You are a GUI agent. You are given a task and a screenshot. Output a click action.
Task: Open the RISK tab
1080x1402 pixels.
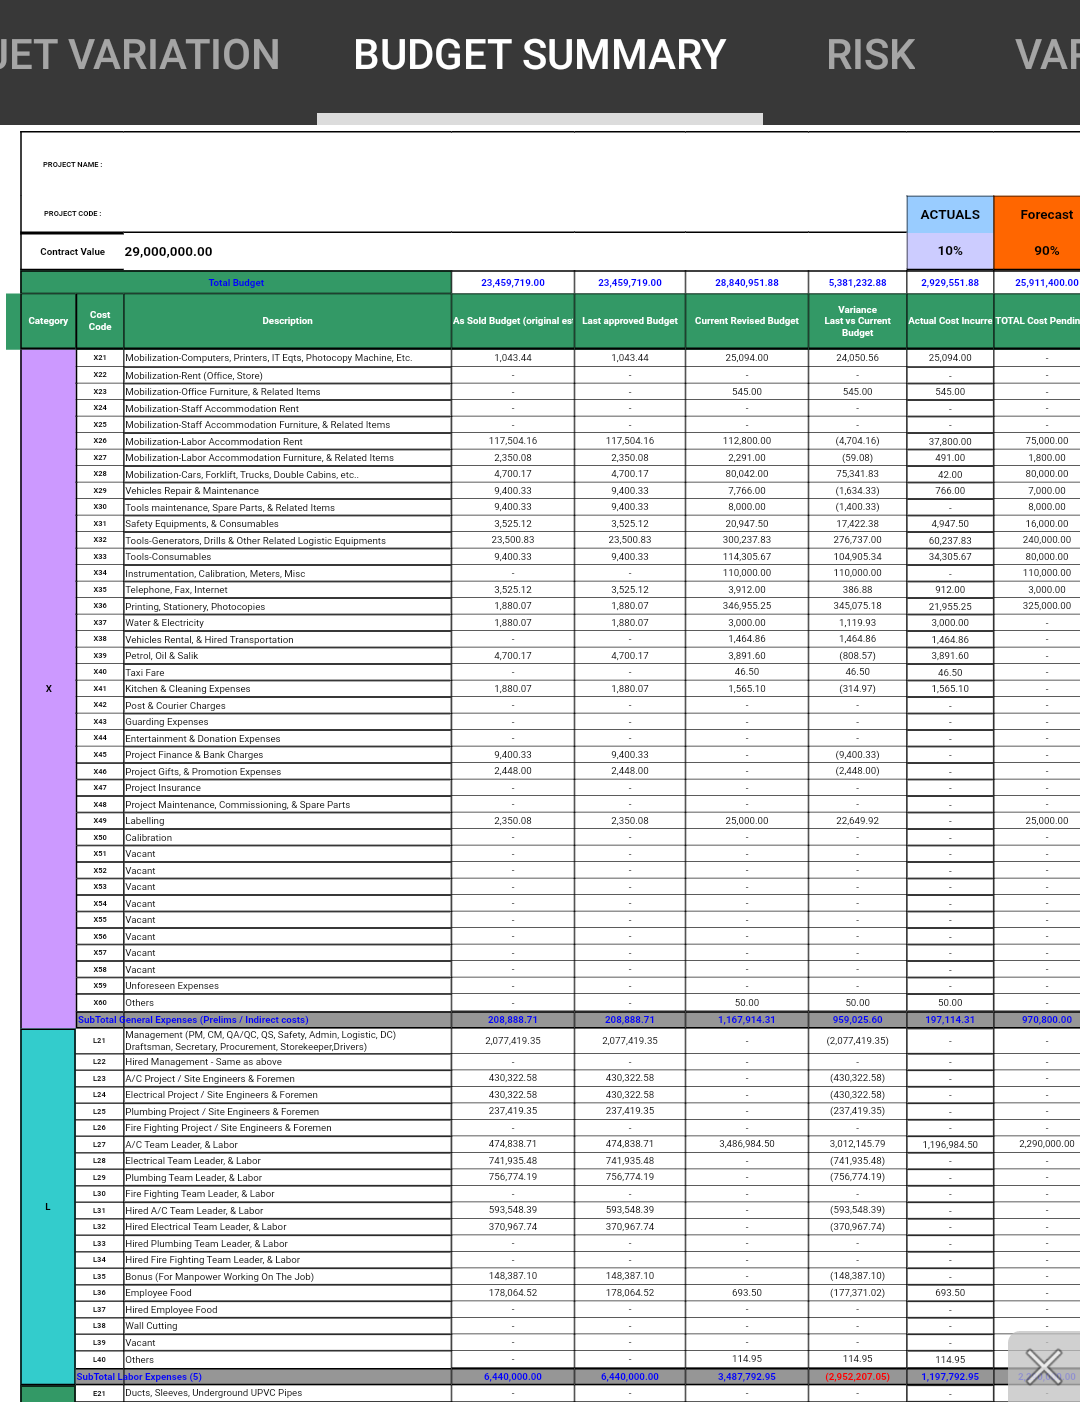point(871,55)
